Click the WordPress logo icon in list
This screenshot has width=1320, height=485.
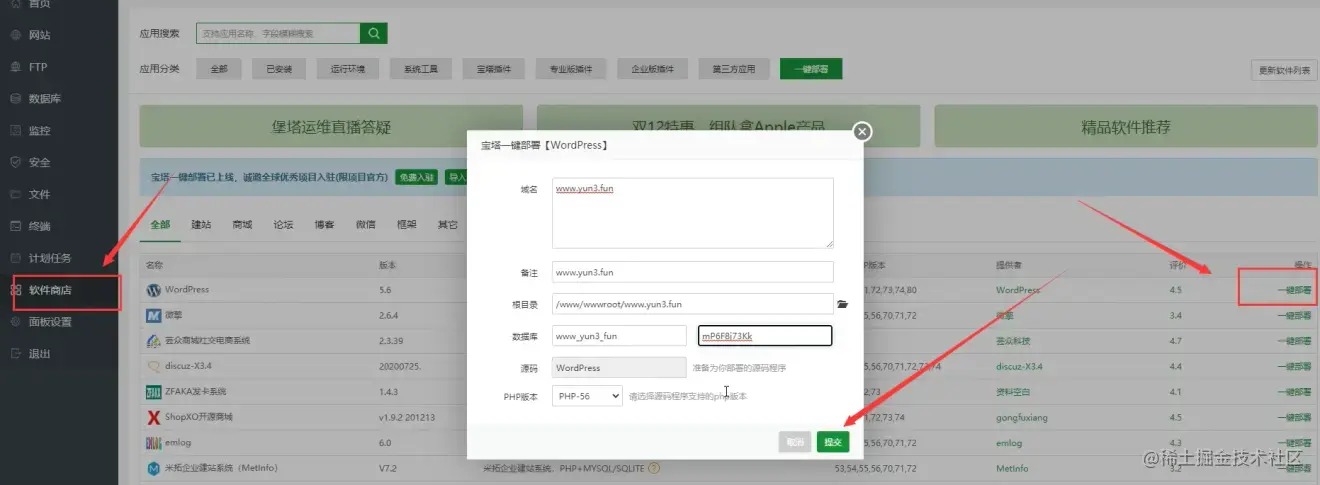click(x=153, y=290)
